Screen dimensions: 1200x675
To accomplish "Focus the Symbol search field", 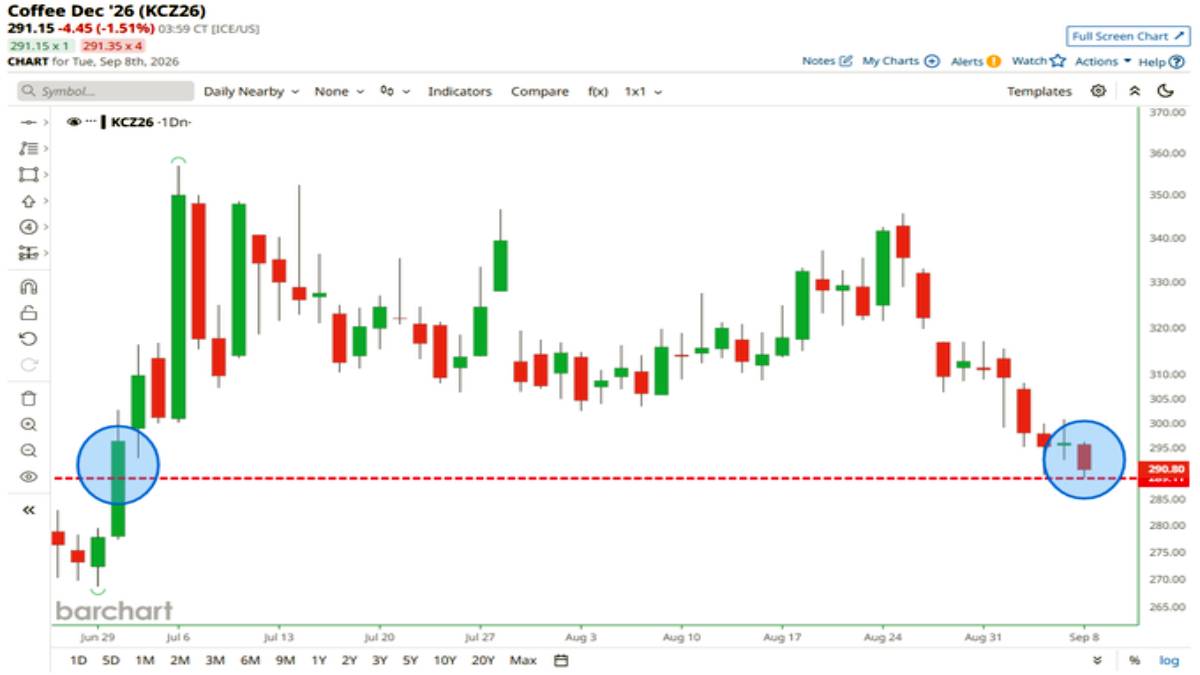I will coord(106,91).
